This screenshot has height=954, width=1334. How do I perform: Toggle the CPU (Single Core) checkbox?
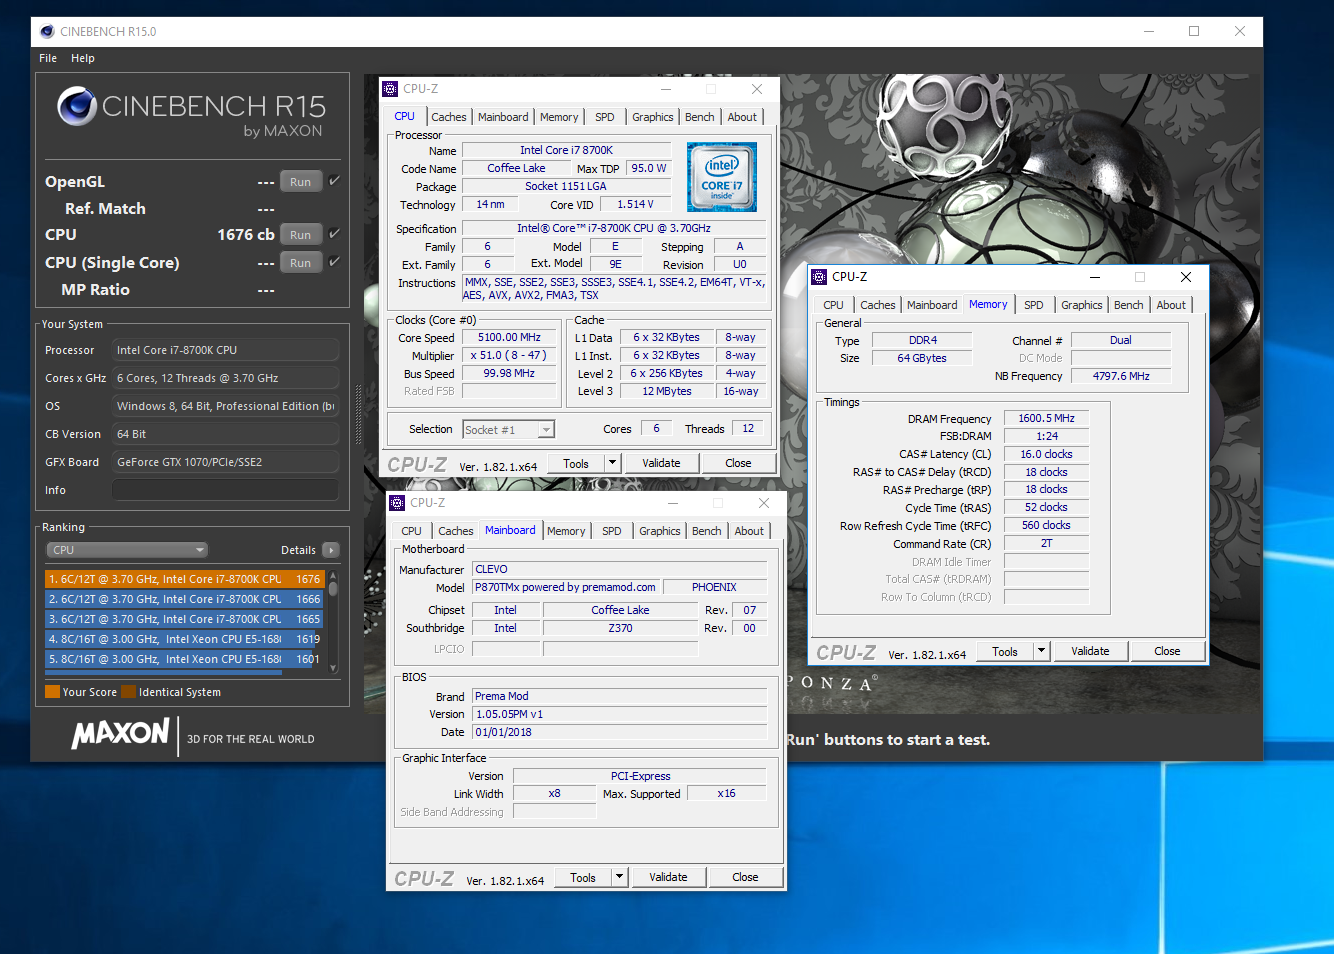pos(334,262)
